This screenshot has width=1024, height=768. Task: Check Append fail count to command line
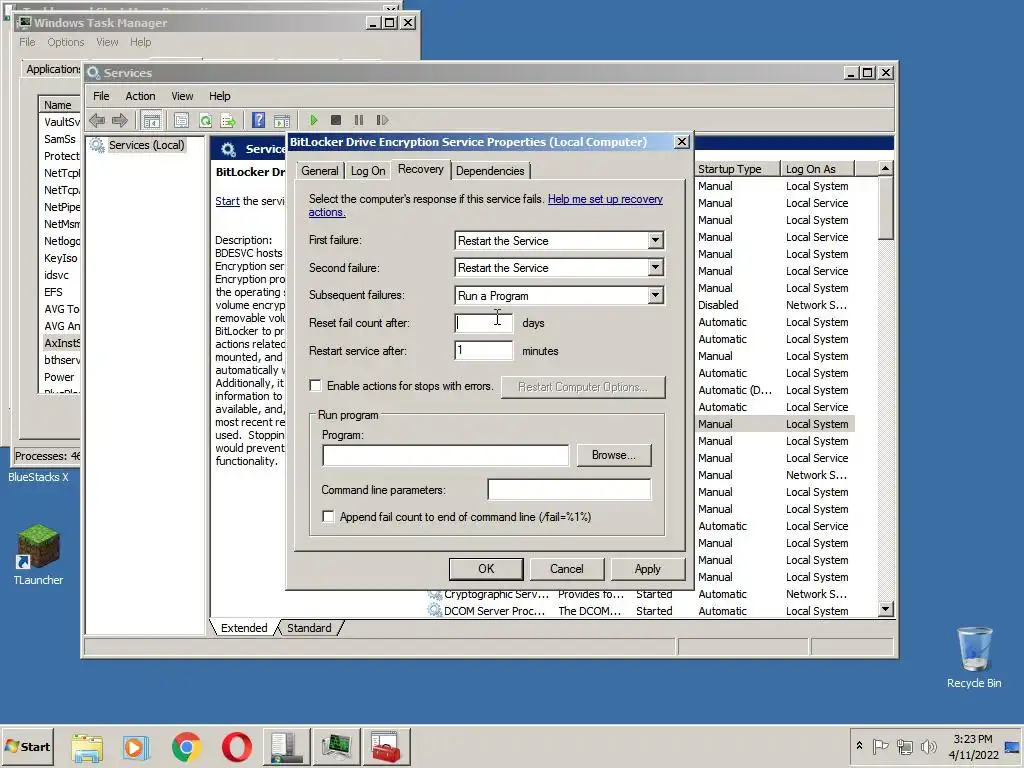coord(328,517)
